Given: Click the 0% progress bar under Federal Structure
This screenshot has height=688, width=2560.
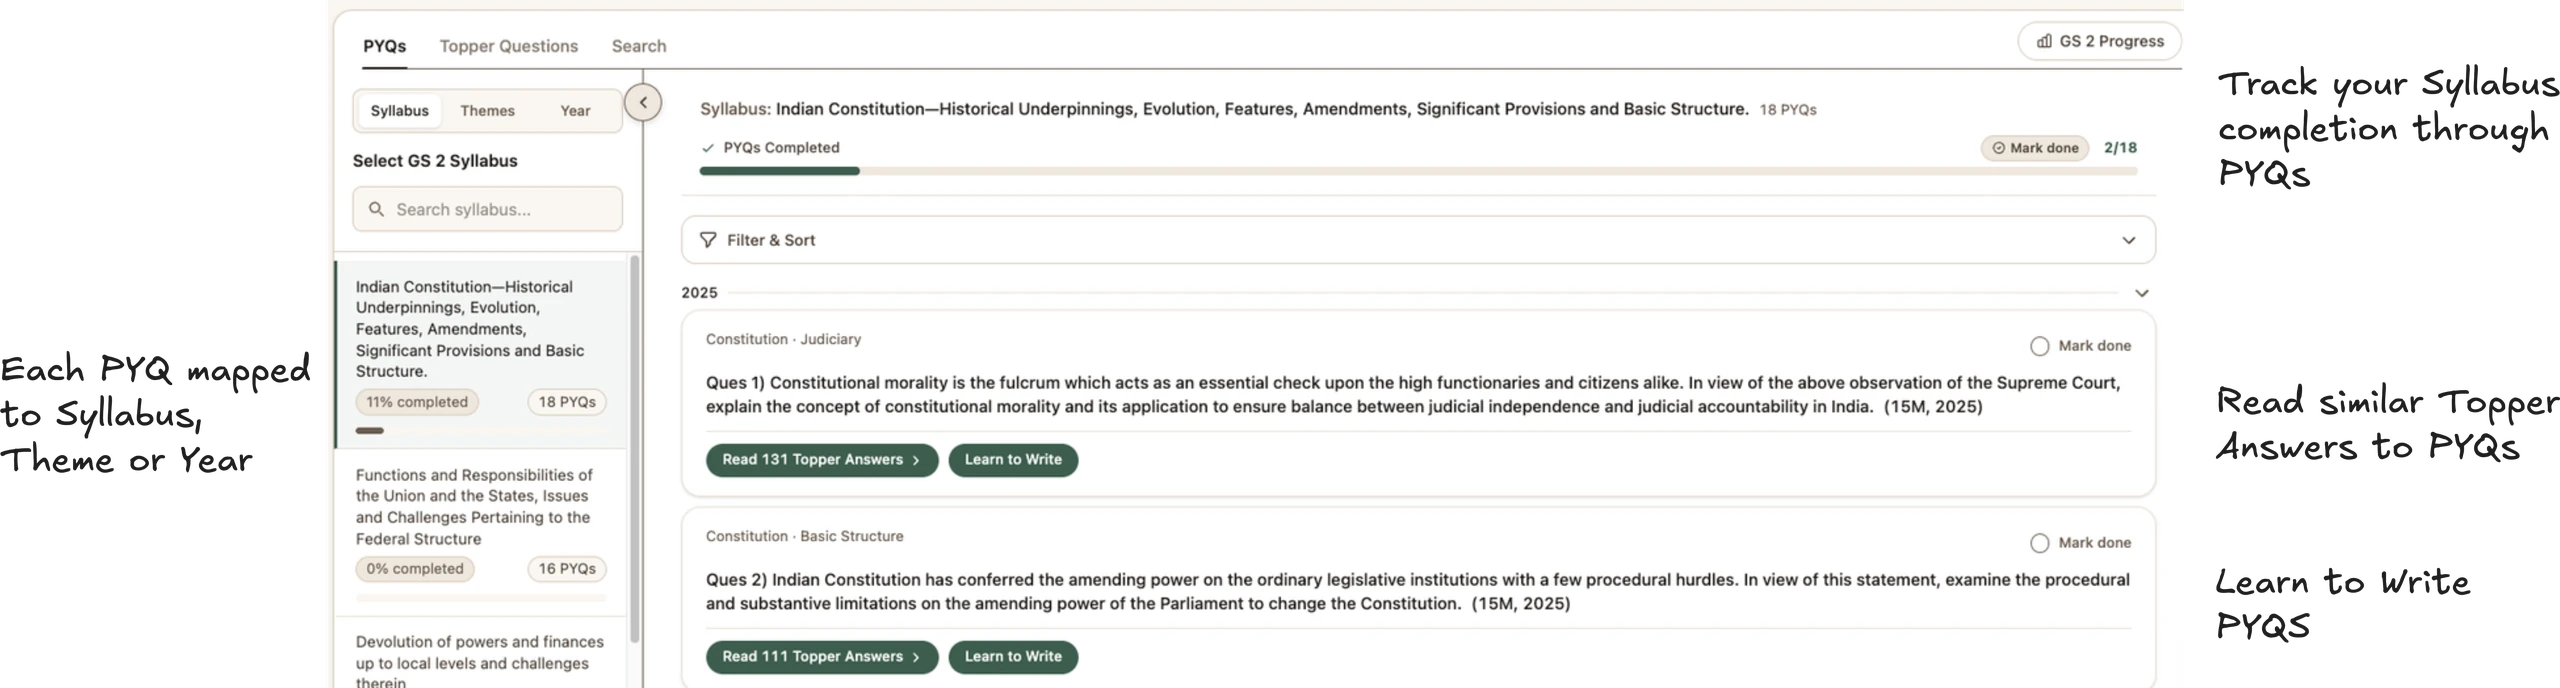Looking at the screenshot, I should click(480, 598).
